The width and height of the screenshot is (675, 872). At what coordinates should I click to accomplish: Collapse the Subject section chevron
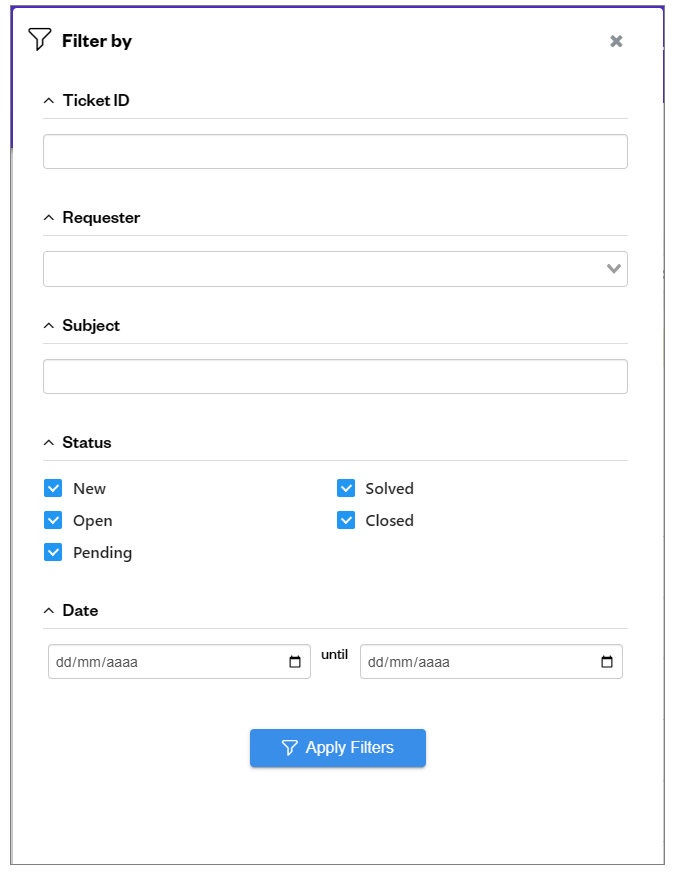pyautogui.click(x=49, y=325)
